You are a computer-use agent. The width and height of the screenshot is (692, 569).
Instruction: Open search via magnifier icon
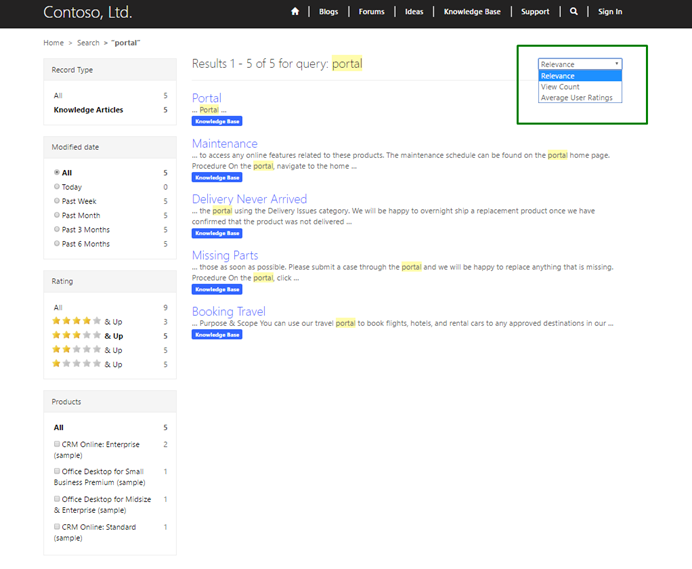click(573, 12)
